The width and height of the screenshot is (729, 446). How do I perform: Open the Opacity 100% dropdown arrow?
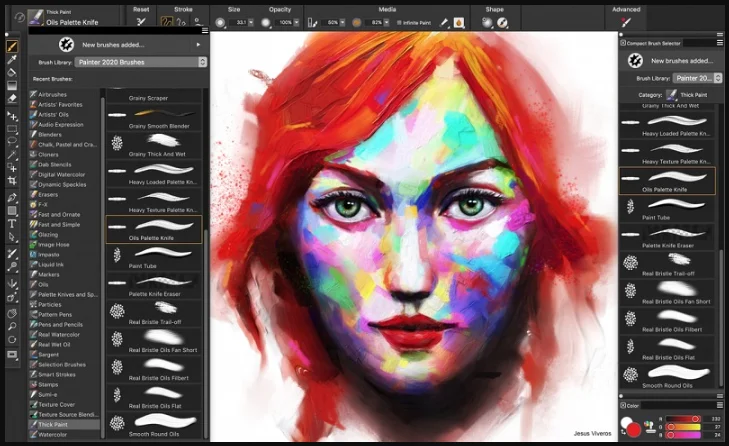coord(296,22)
